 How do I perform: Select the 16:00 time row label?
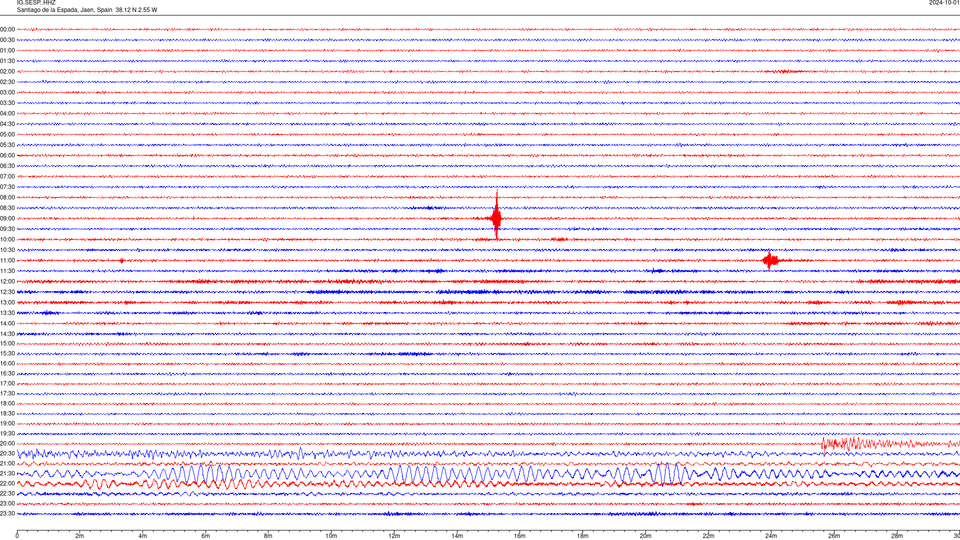click(7, 364)
